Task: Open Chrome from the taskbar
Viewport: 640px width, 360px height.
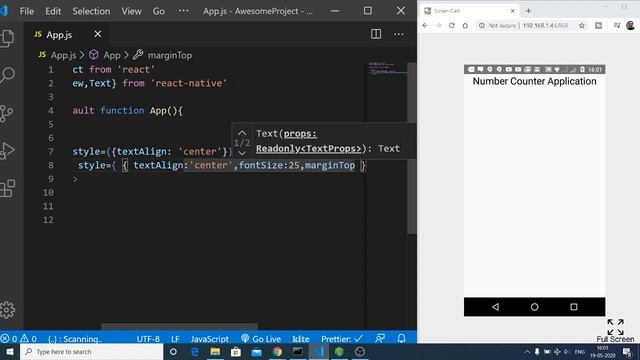Action: [x=277, y=351]
